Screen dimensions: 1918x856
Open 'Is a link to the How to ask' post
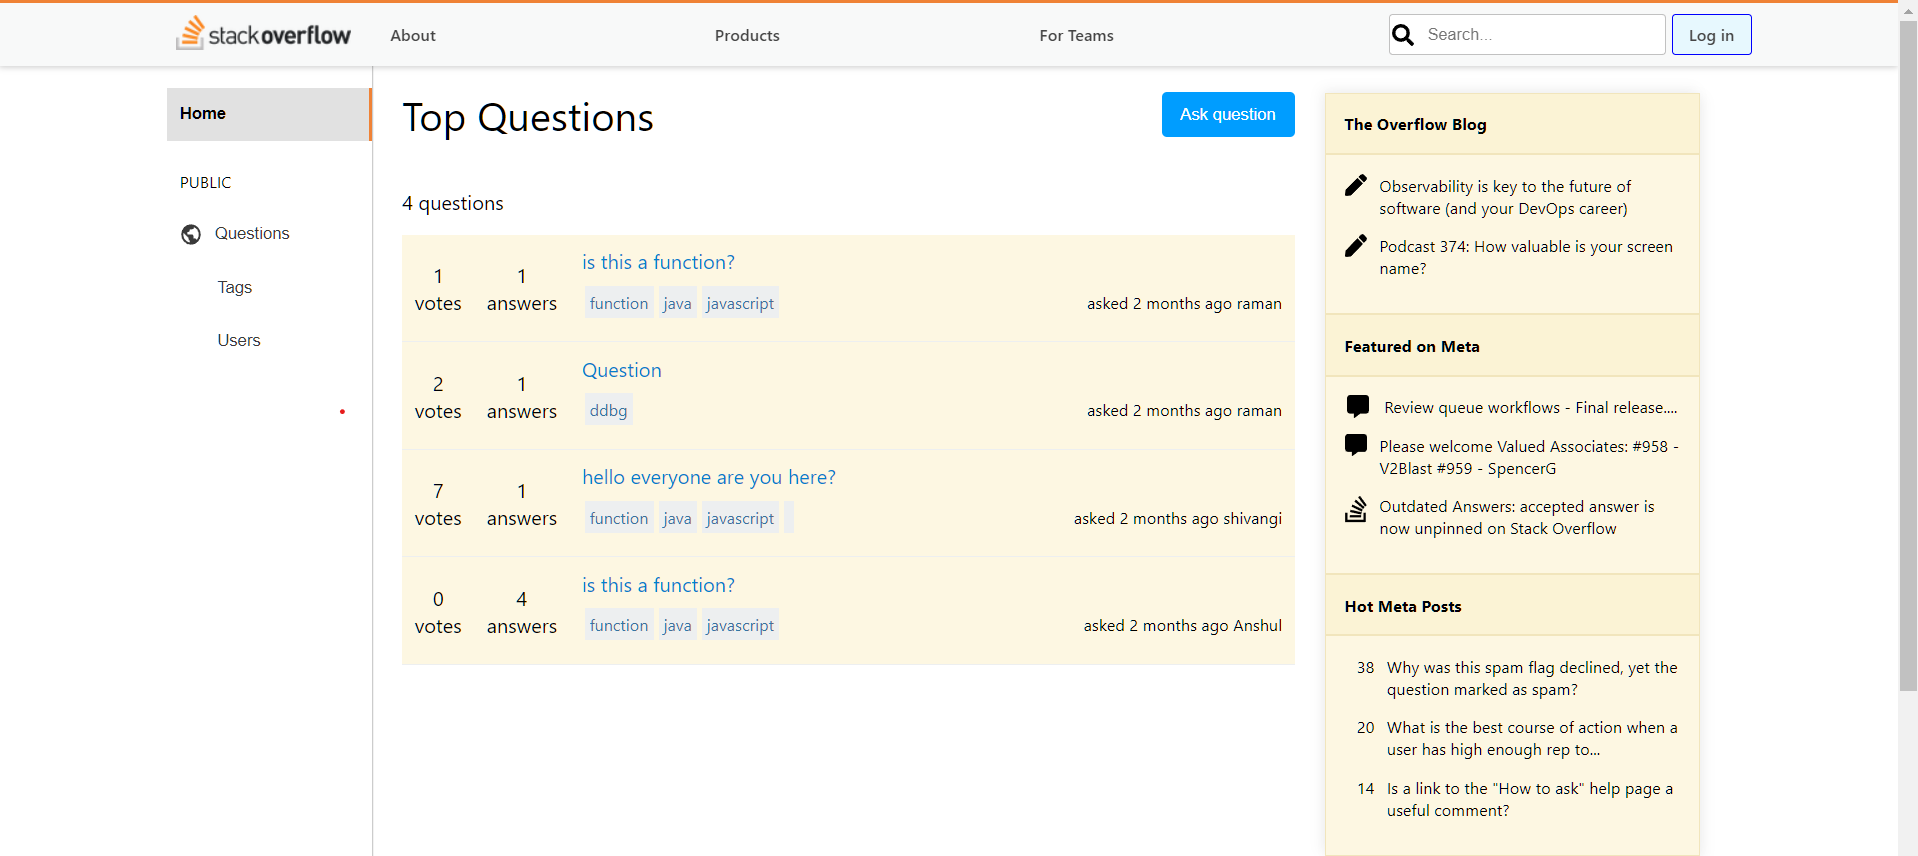point(1530,799)
